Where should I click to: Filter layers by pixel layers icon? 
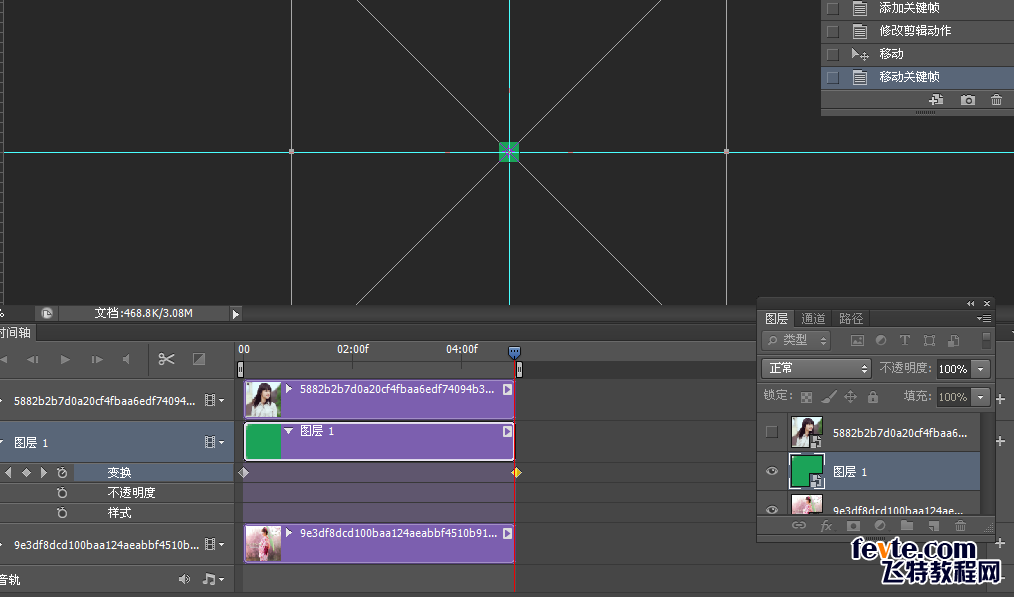[x=857, y=340]
